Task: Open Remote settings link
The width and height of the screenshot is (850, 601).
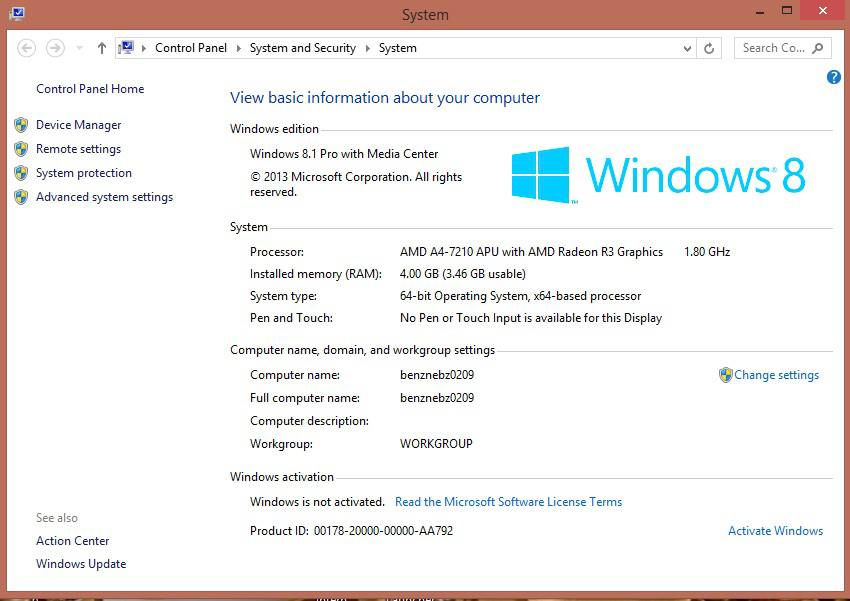Action: click(x=79, y=148)
